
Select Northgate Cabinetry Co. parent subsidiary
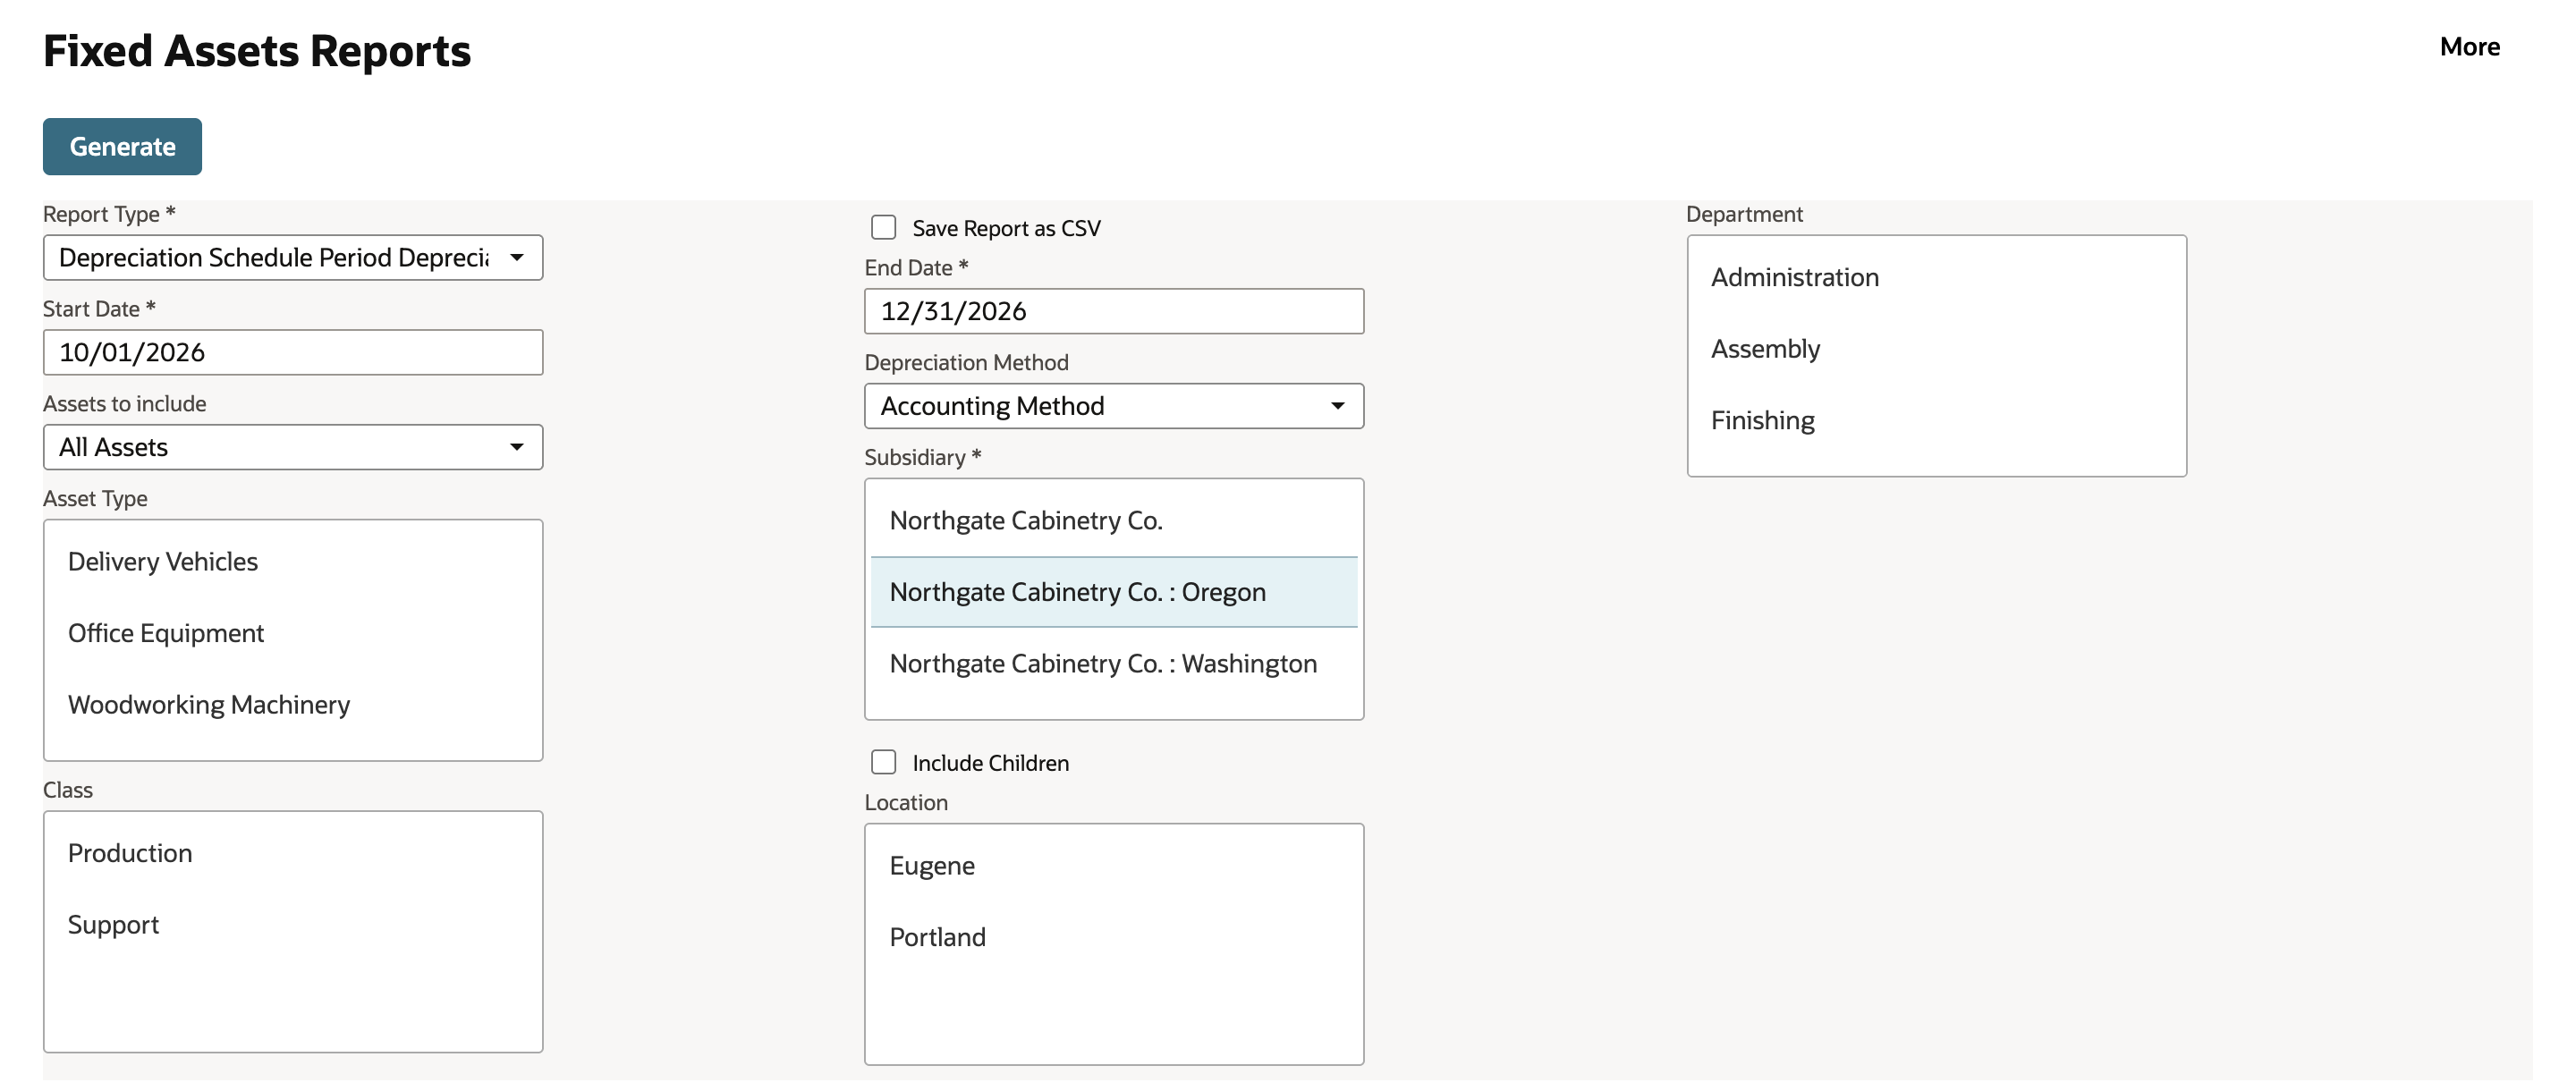click(1114, 521)
